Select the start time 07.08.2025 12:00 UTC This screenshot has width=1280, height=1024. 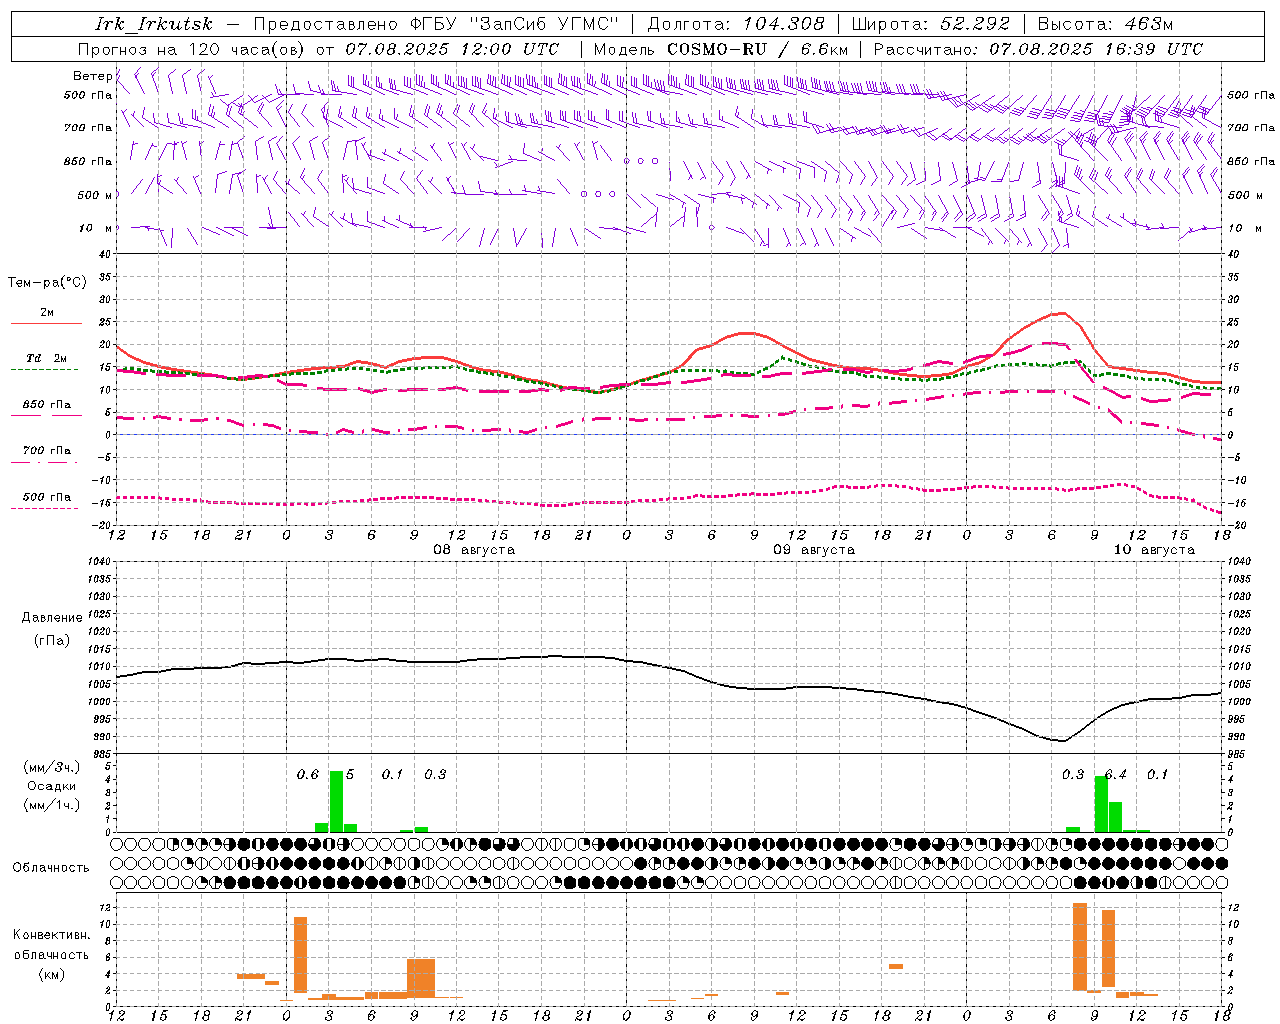click(452, 49)
